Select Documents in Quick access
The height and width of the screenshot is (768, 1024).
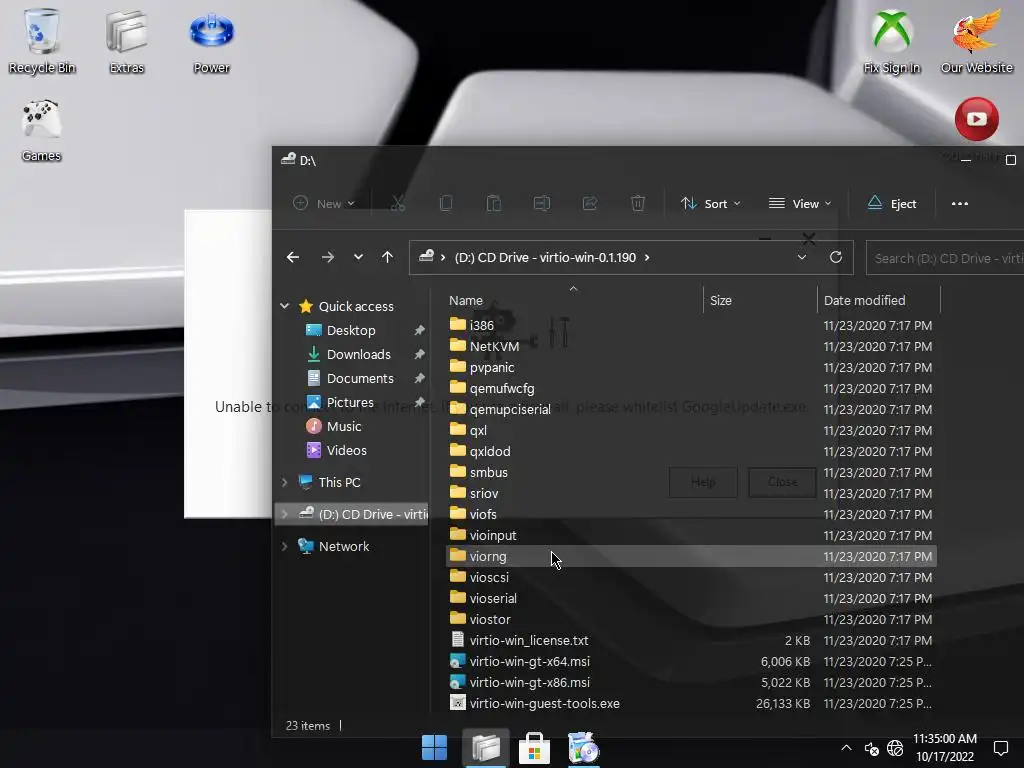point(360,378)
